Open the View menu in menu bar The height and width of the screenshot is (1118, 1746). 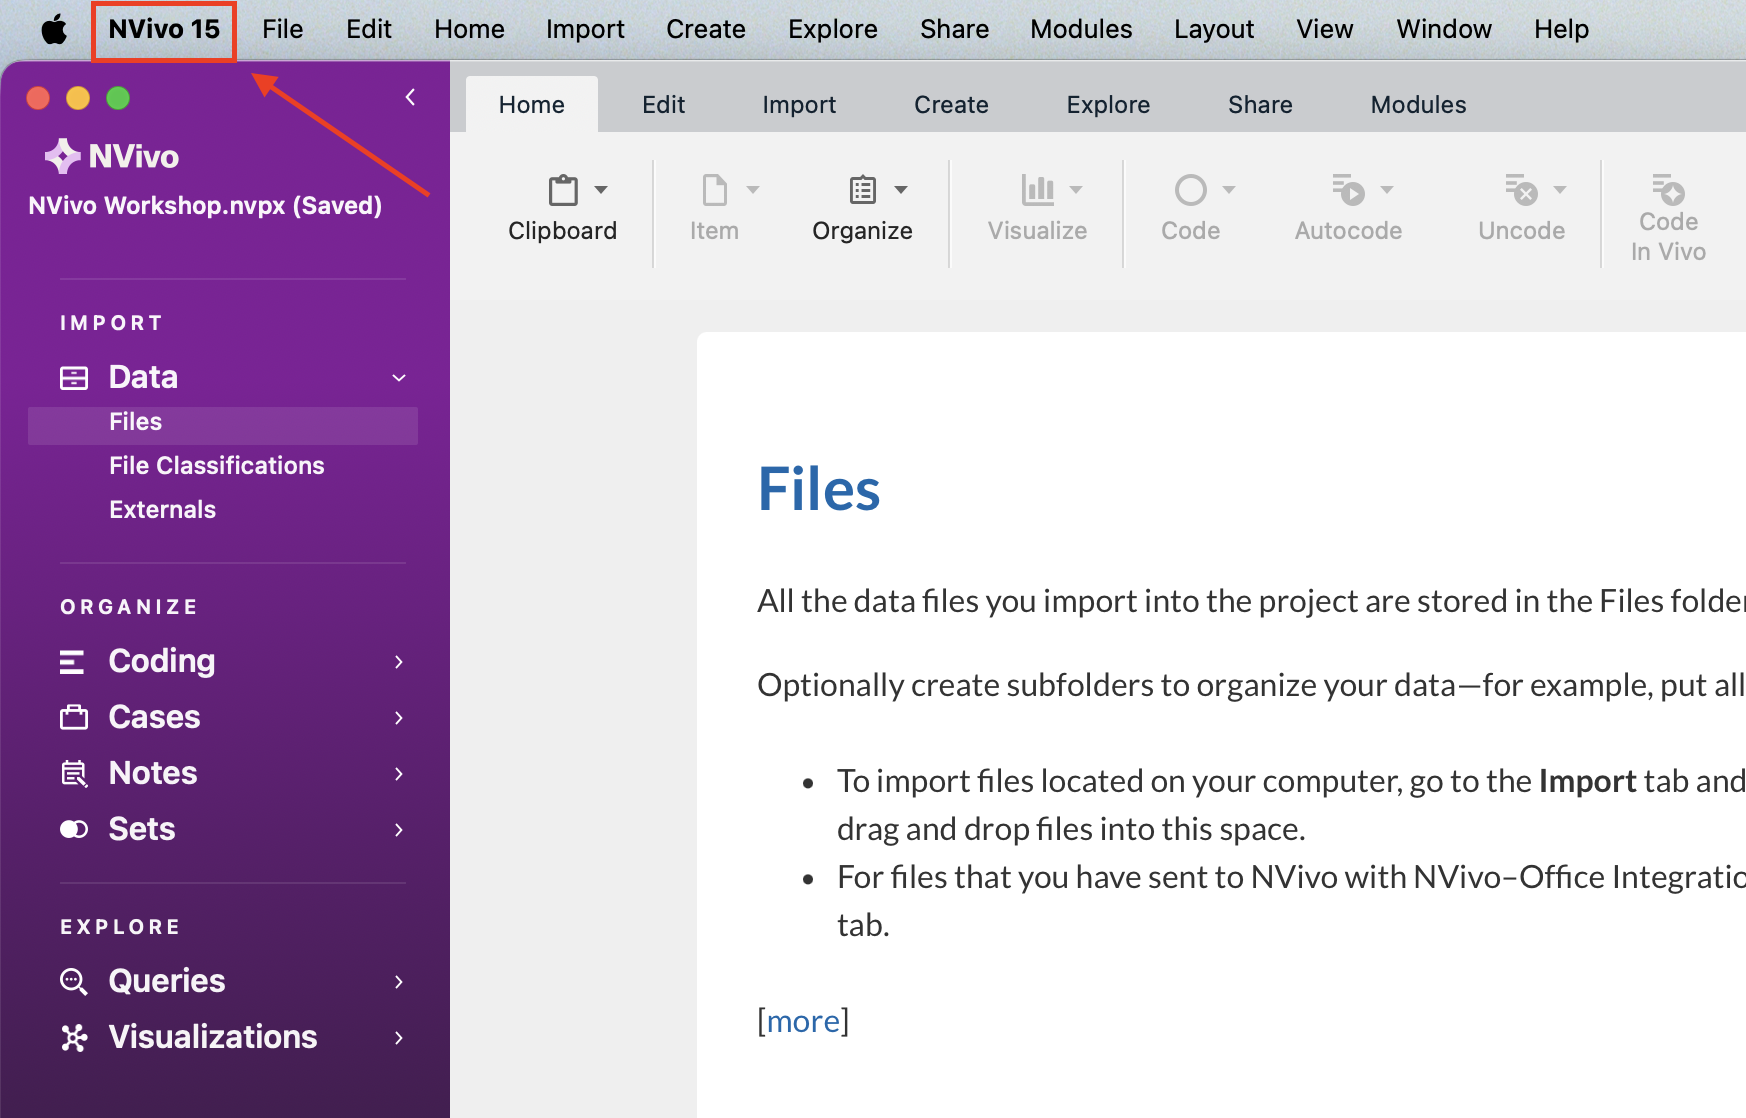coord(1325,29)
